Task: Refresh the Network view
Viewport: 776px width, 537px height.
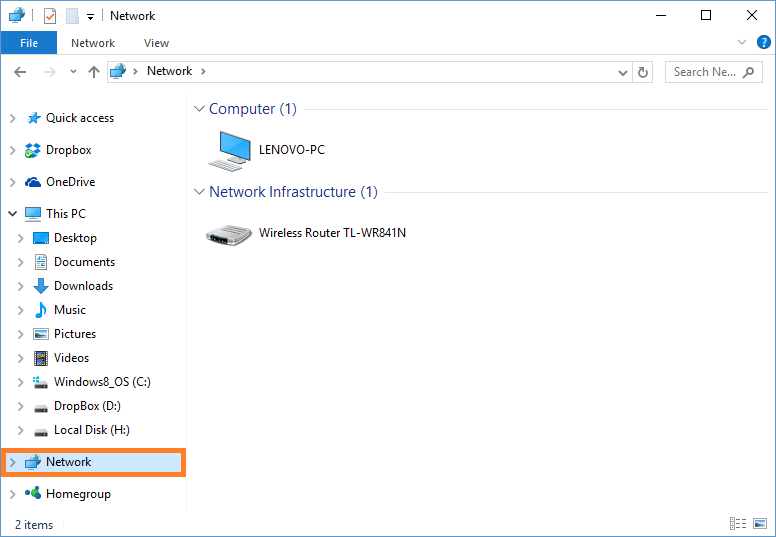Action: pyautogui.click(x=642, y=72)
